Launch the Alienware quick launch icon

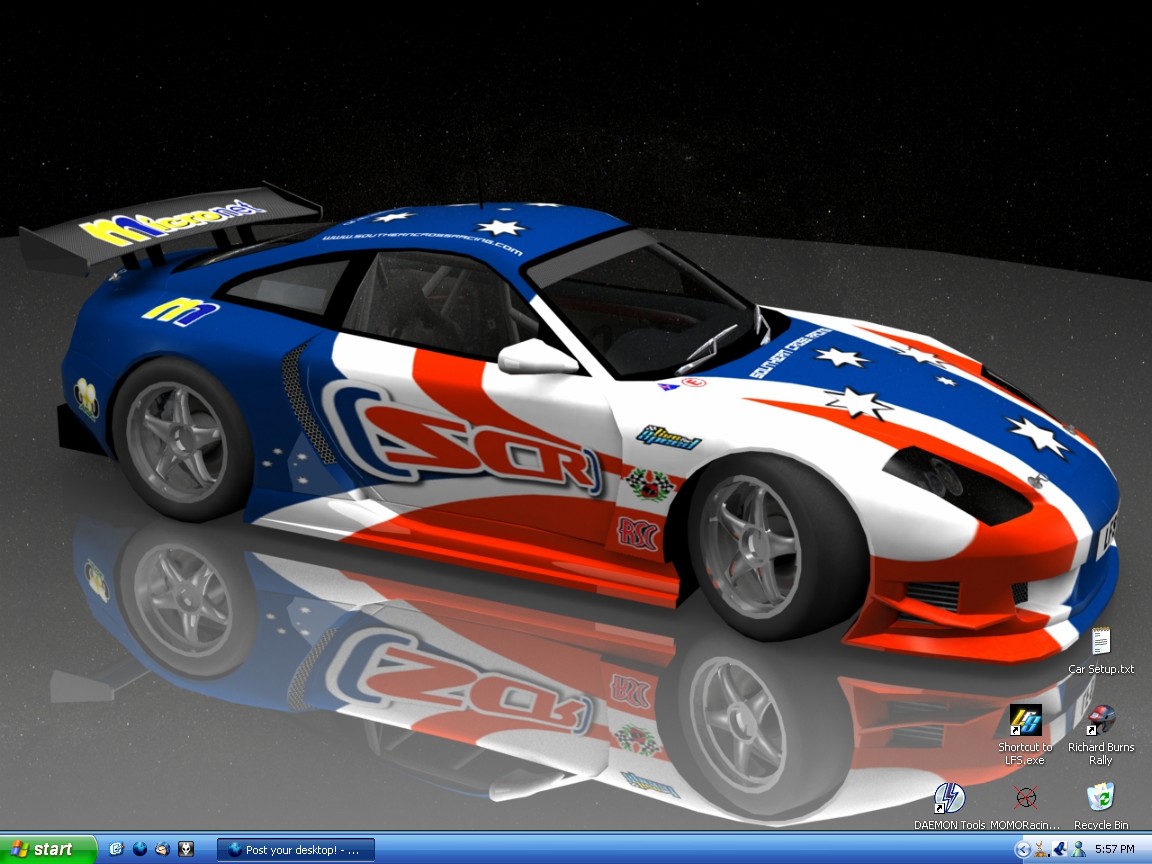tap(187, 849)
